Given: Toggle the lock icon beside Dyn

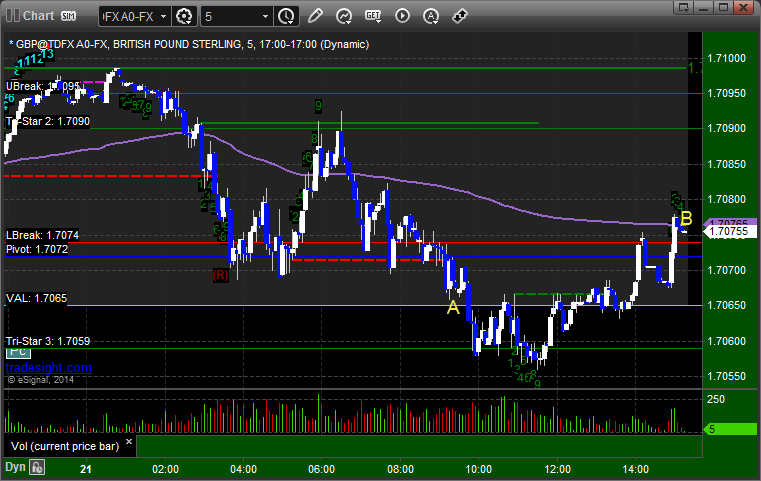Looking at the screenshot, I should tap(37, 467).
